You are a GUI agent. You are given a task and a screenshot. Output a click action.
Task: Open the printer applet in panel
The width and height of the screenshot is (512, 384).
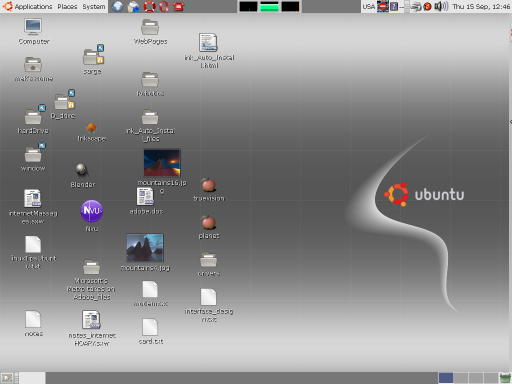click(x=416, y=6)
